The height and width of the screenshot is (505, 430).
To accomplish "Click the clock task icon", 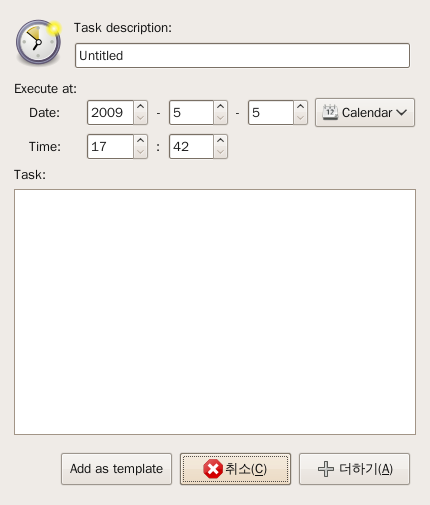I will point(39,42).
